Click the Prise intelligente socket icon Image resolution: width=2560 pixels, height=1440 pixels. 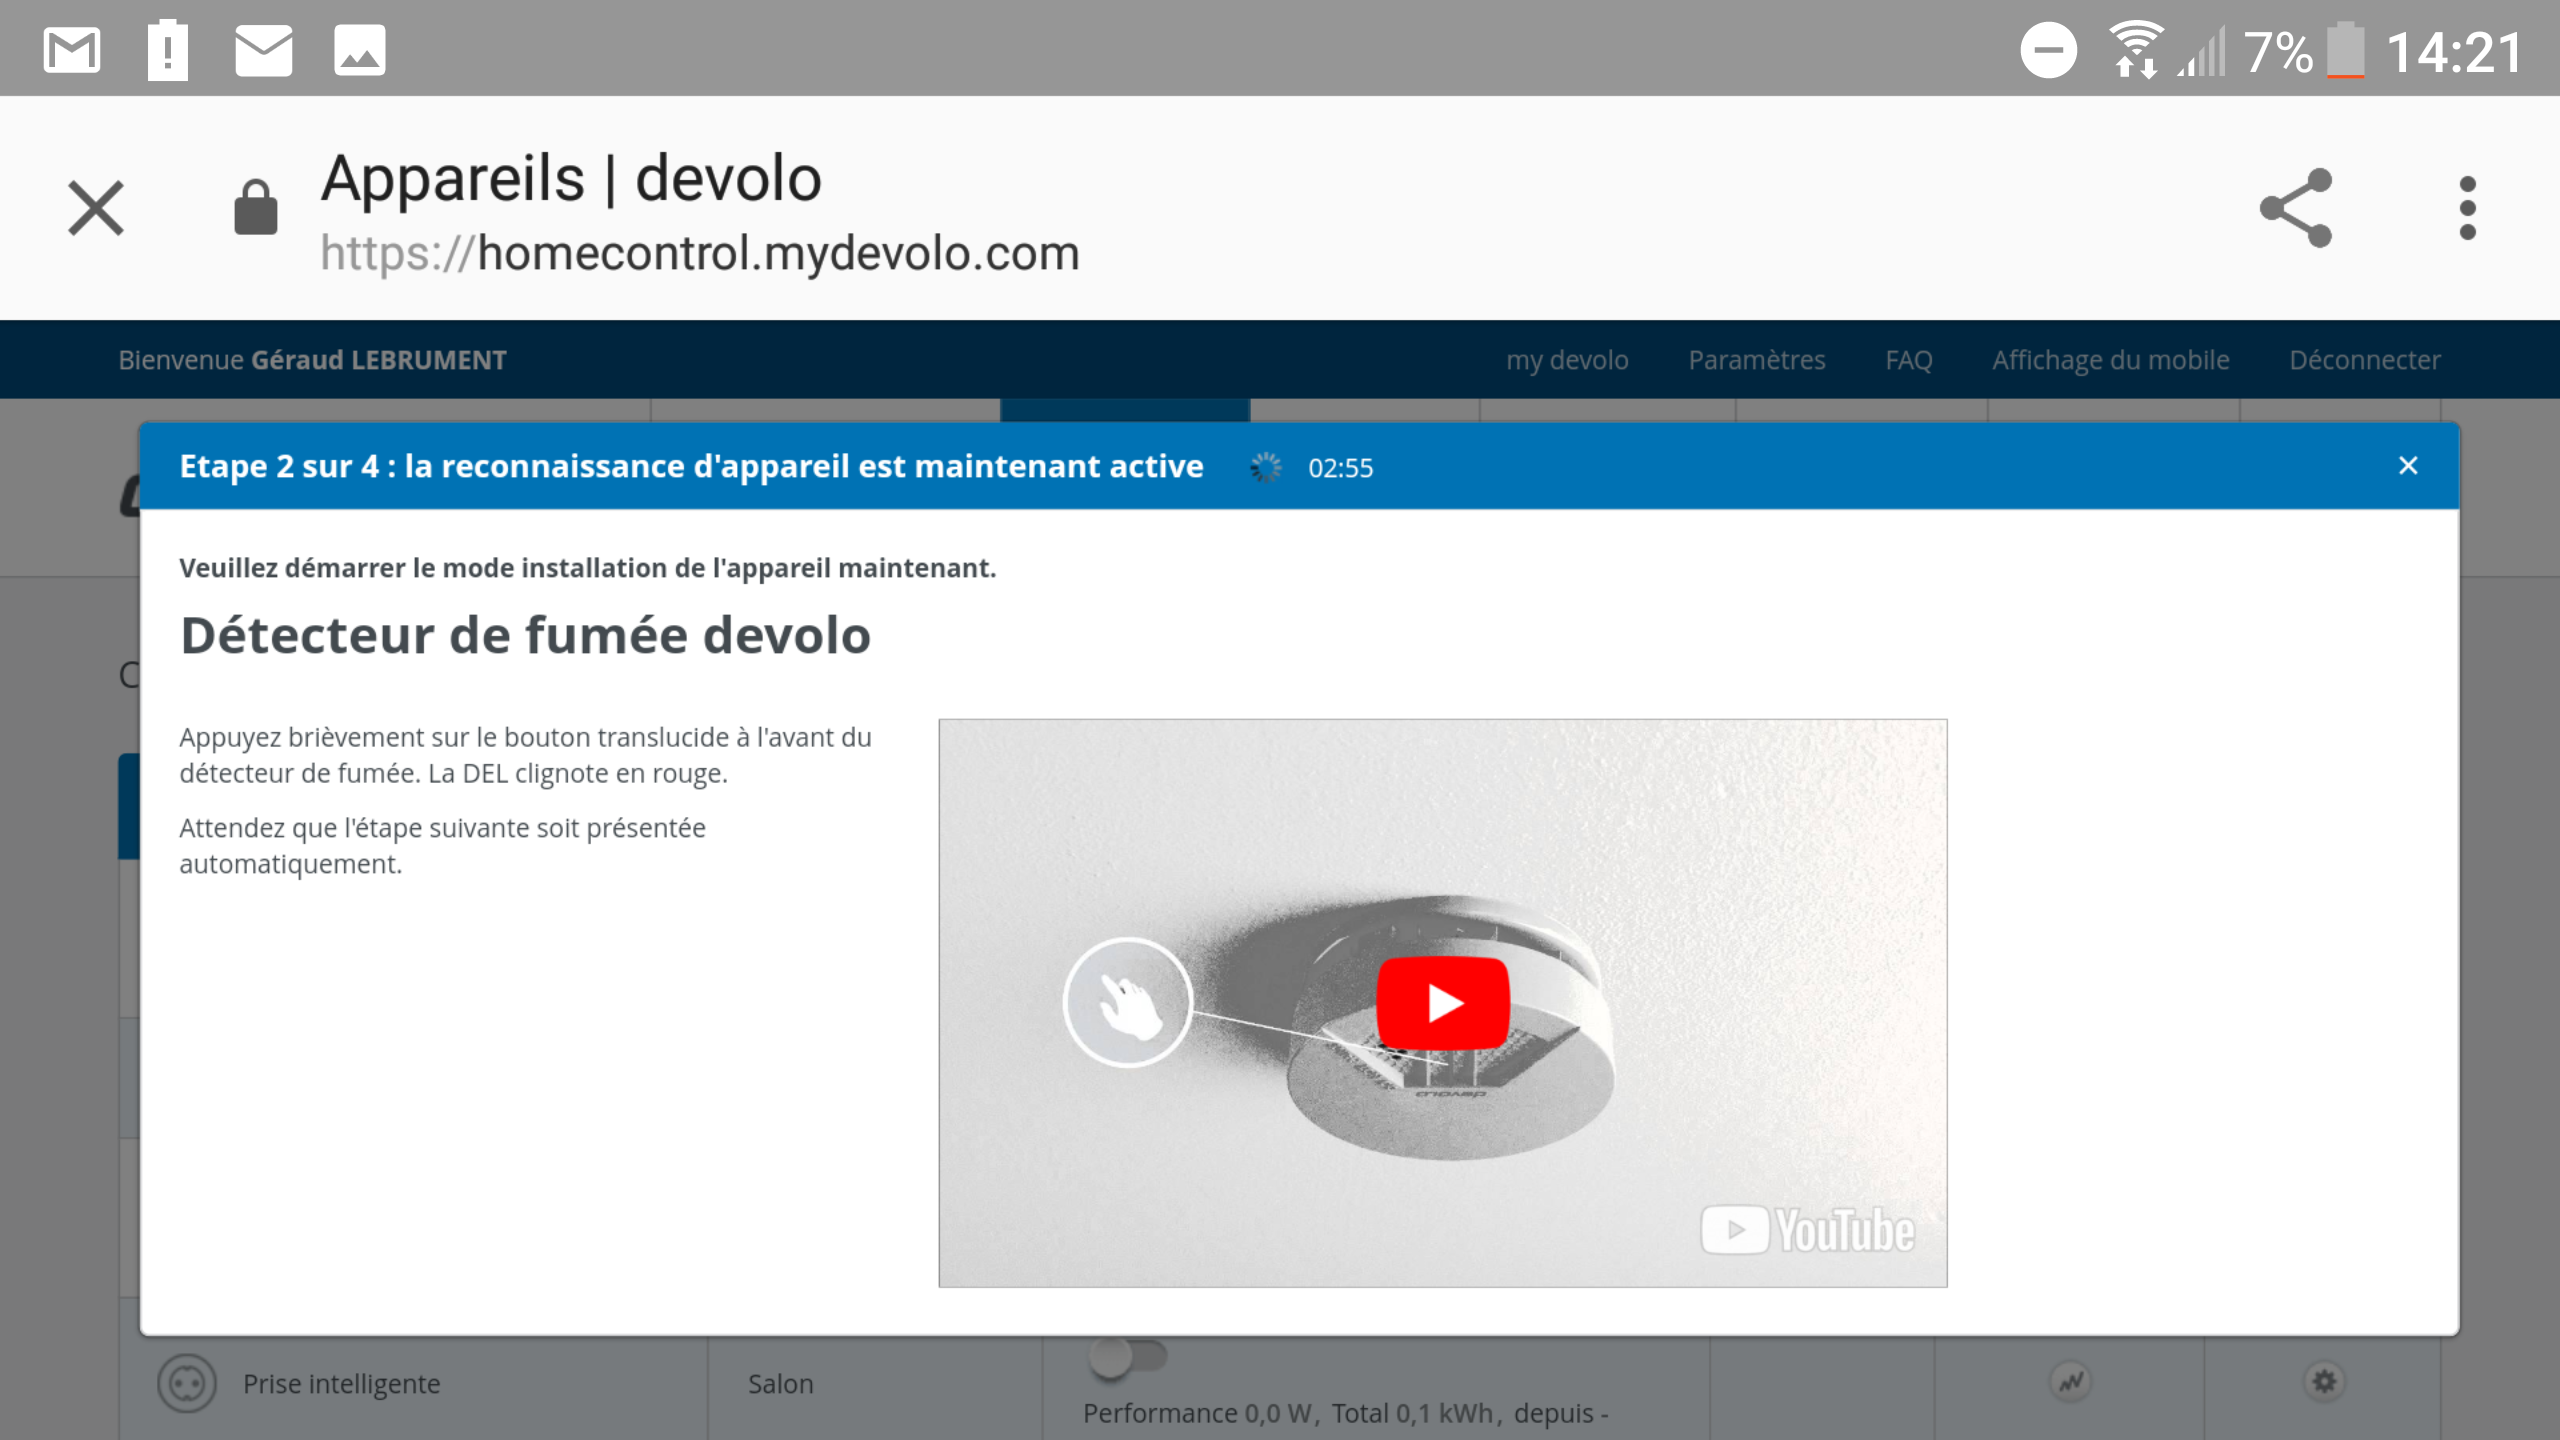(186, 1384)
